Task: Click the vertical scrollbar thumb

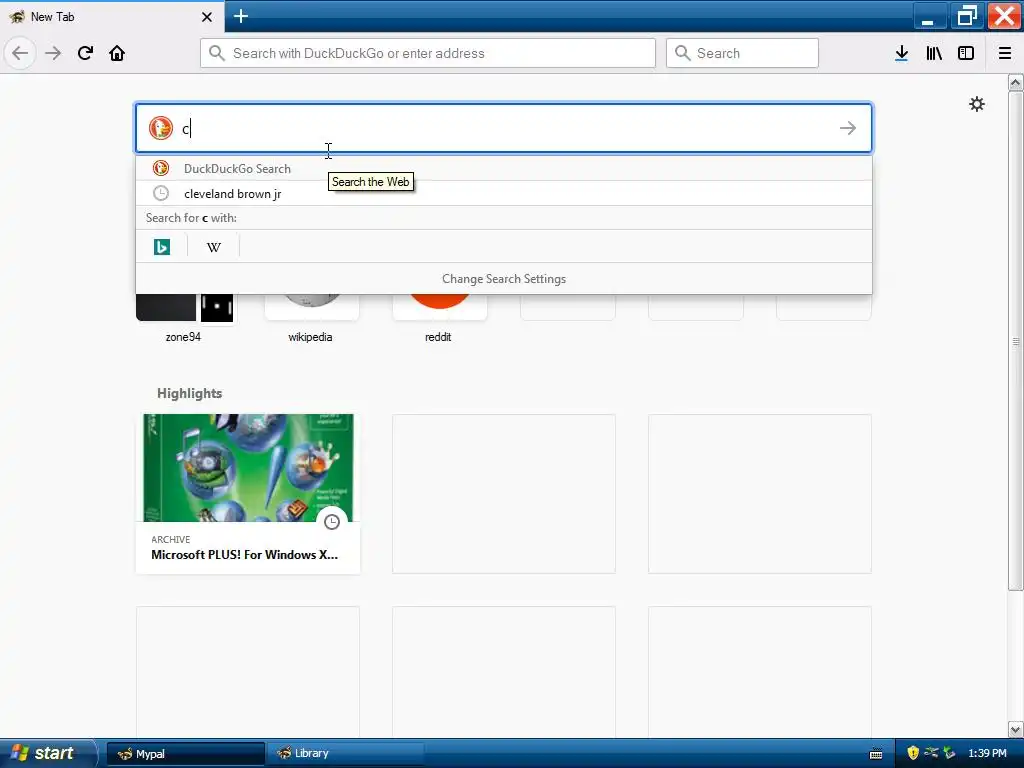Action: coord(1016,341)
